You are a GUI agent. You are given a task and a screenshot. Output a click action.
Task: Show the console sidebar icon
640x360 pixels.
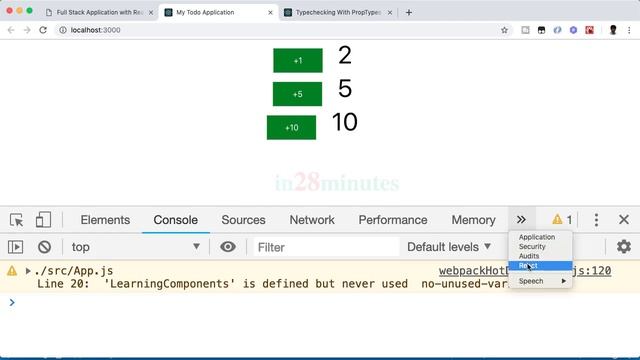16,247
